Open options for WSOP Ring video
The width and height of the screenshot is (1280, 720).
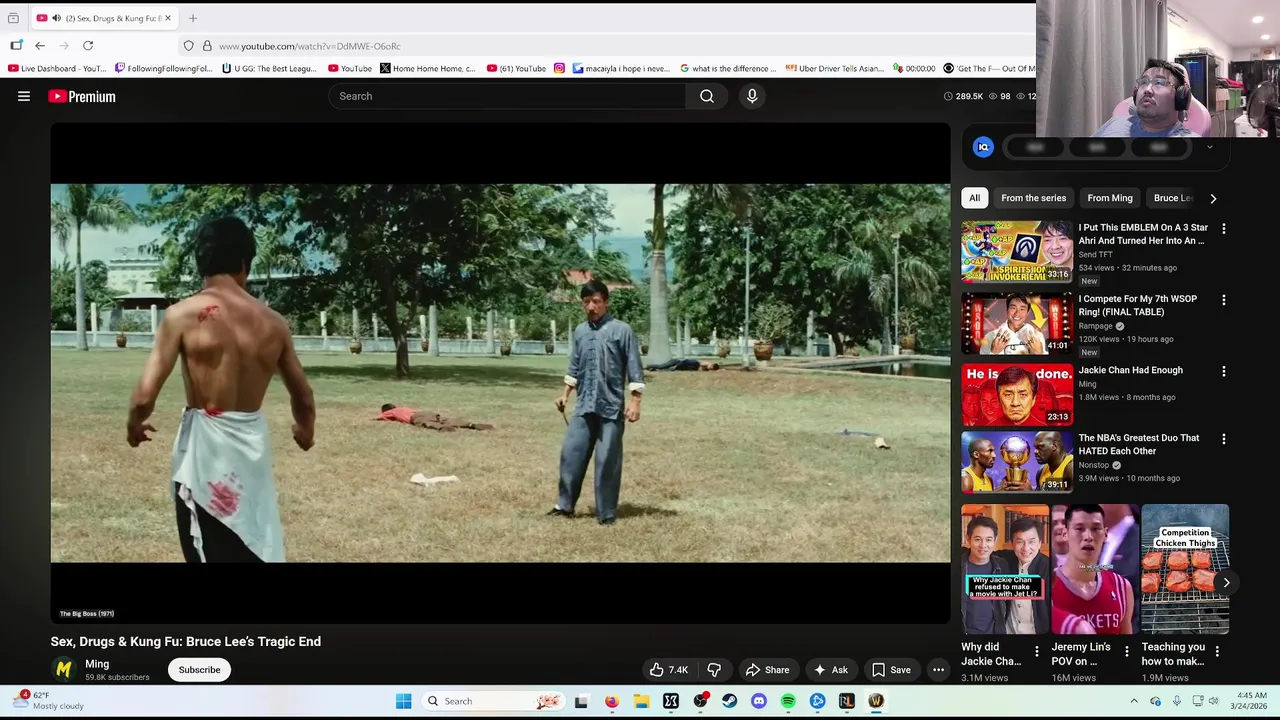1223,299
